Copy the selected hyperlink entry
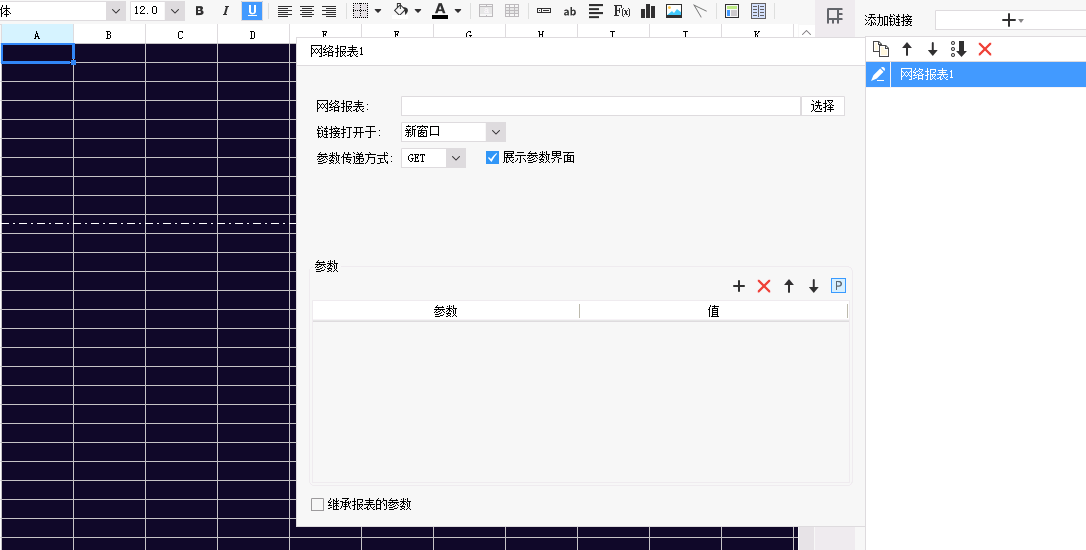Viewport: 1086px width, 550px height. coord(880,48)
